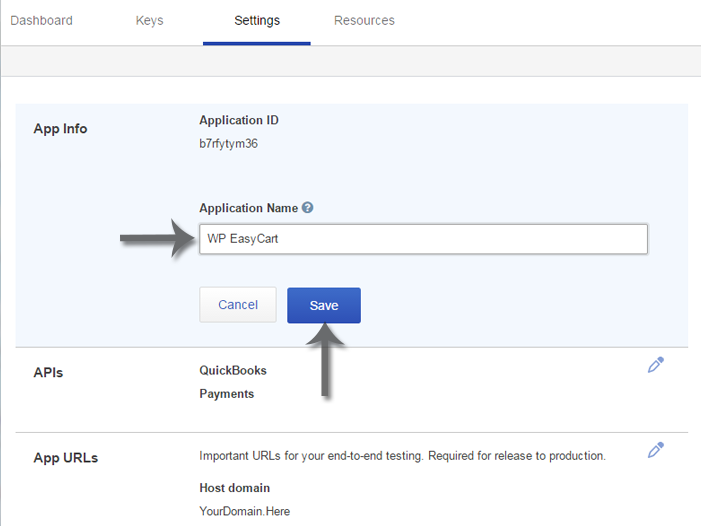Screen dimensions: 701x526
Task: Click the Application Name label
Action: [248, 208]
